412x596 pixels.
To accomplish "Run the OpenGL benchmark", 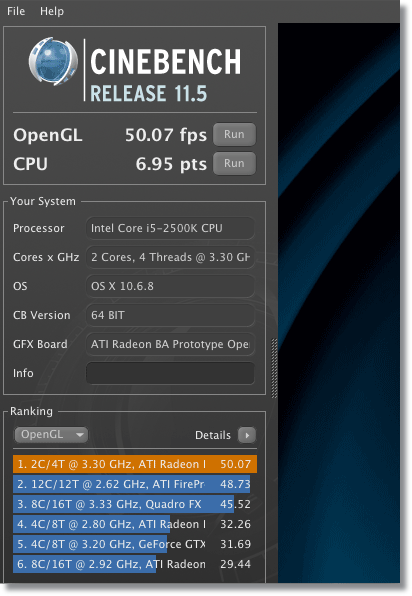I will click(234, 134).
